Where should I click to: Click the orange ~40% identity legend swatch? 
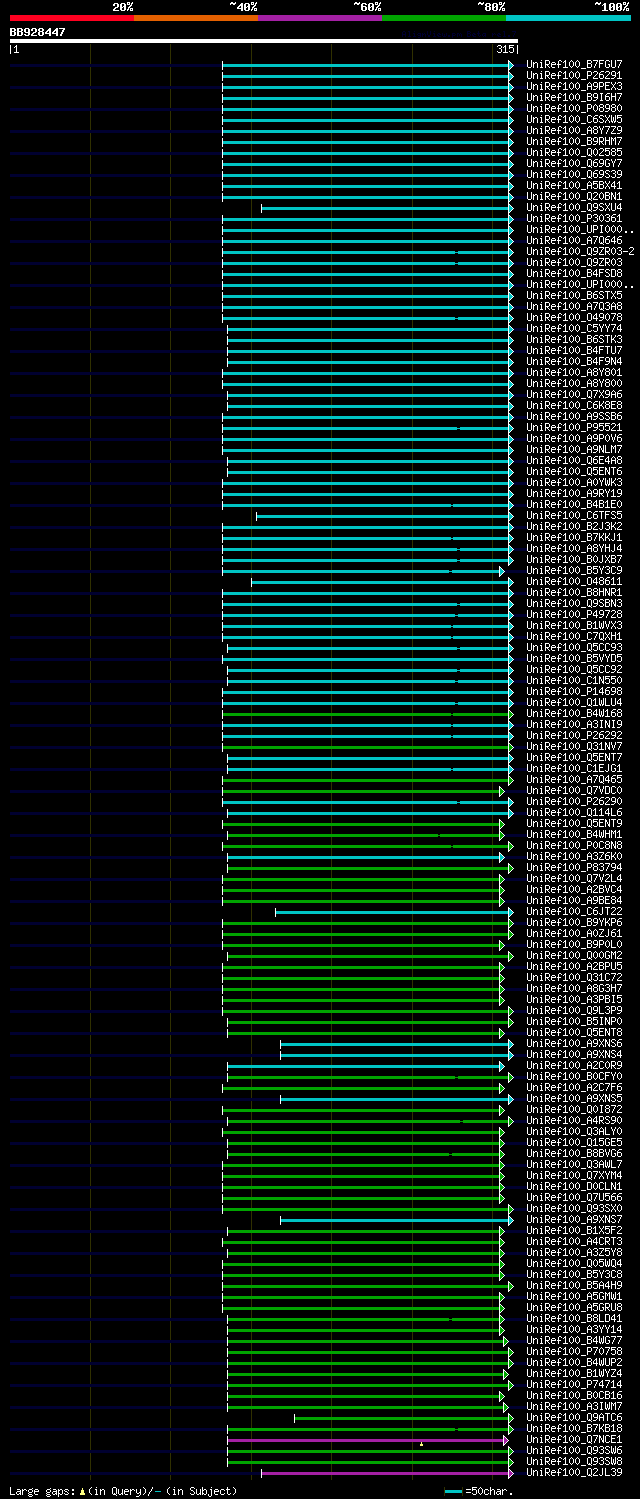point(195,18)
